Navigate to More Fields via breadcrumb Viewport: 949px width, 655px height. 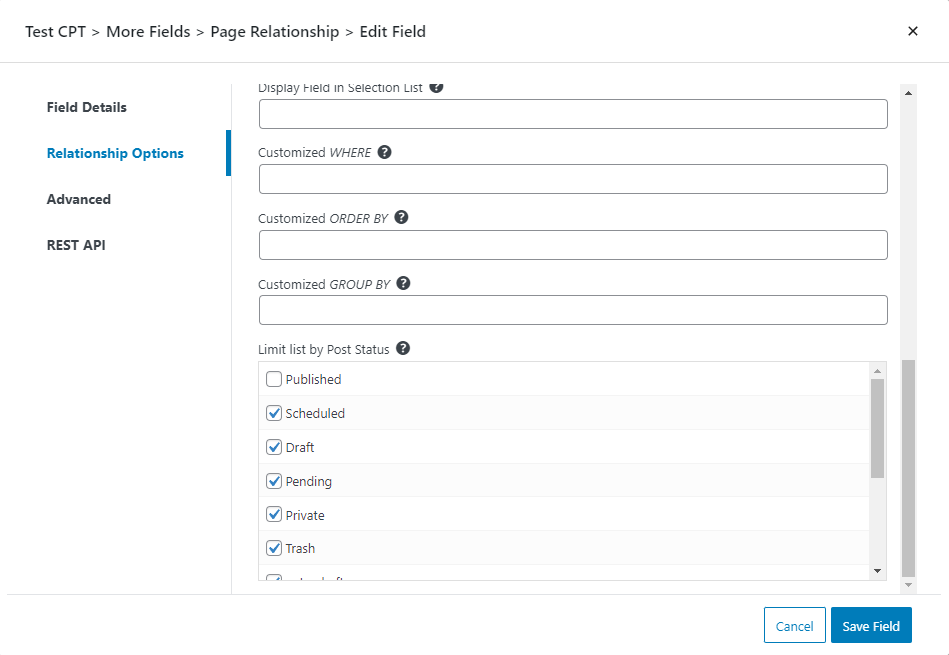[x=148, y=31]
